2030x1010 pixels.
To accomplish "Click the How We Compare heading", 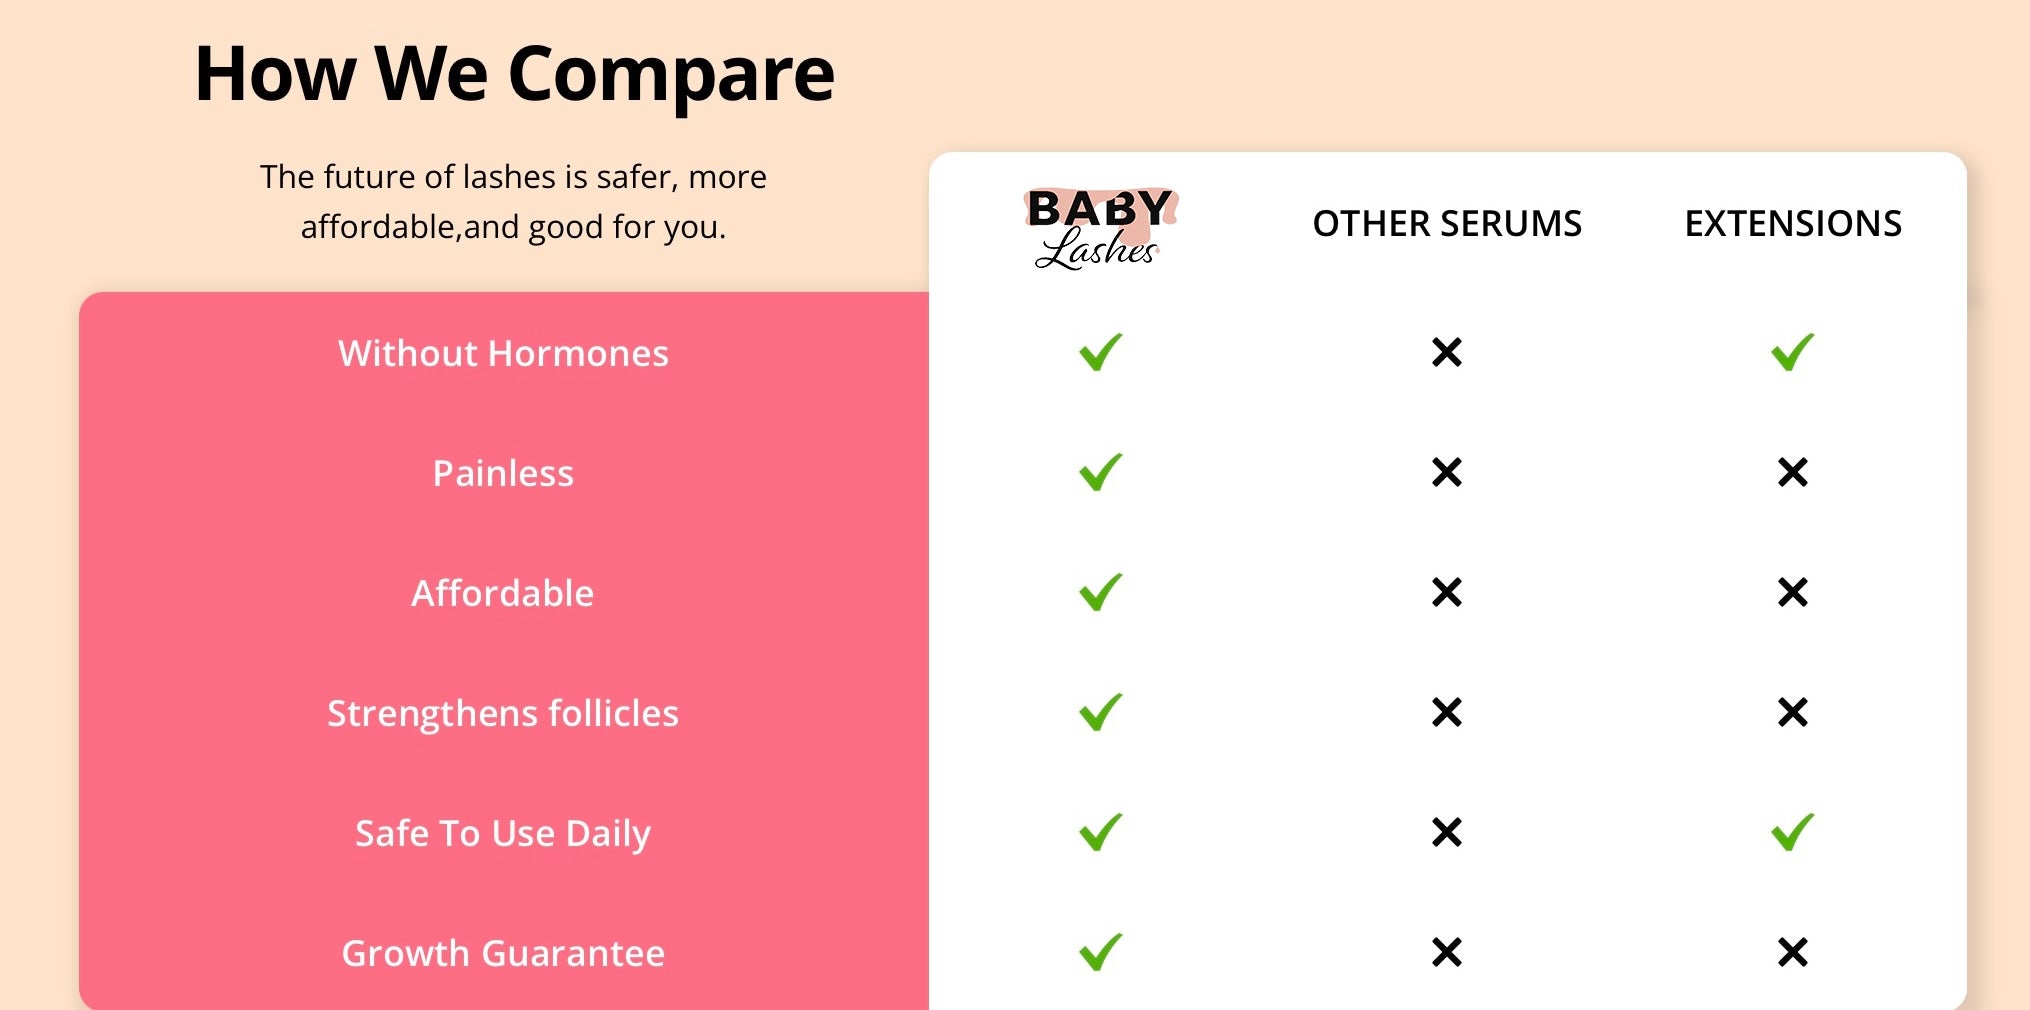I will coord(514,74).
